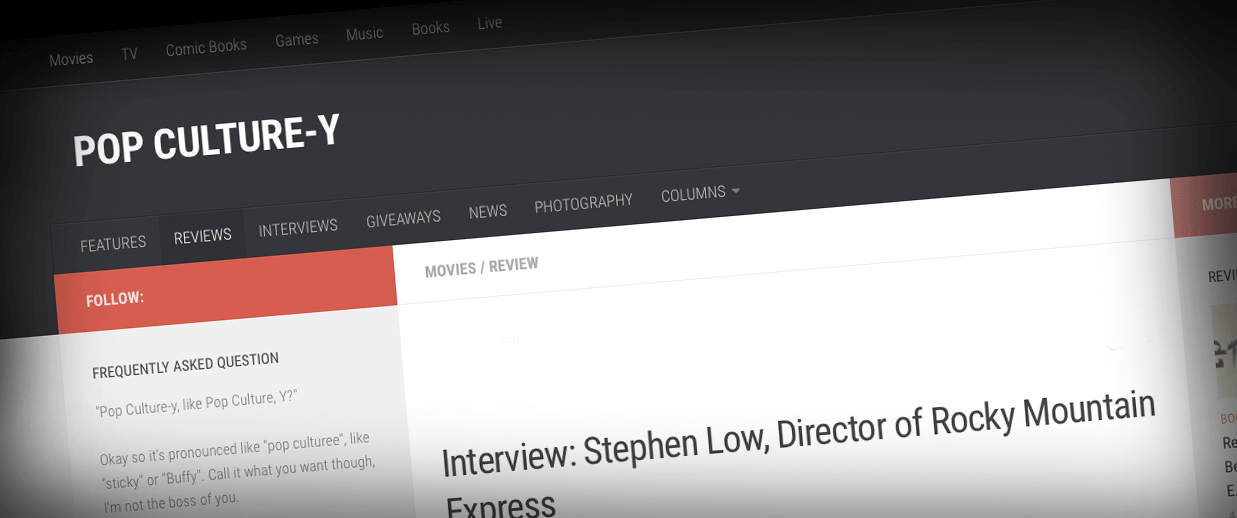Open the Giveaways tab
The width and height of the screenshot is (1237, 518).
point(403,218)
